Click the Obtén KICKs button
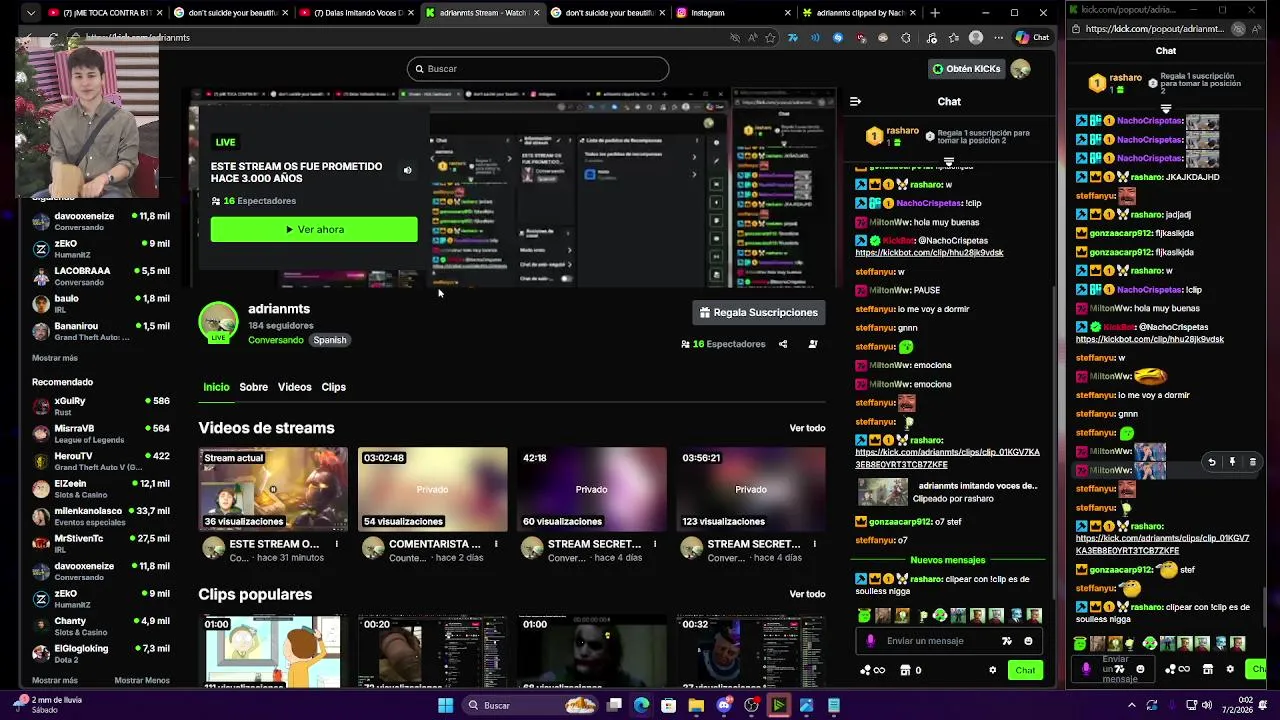 (x=966, y=69)
